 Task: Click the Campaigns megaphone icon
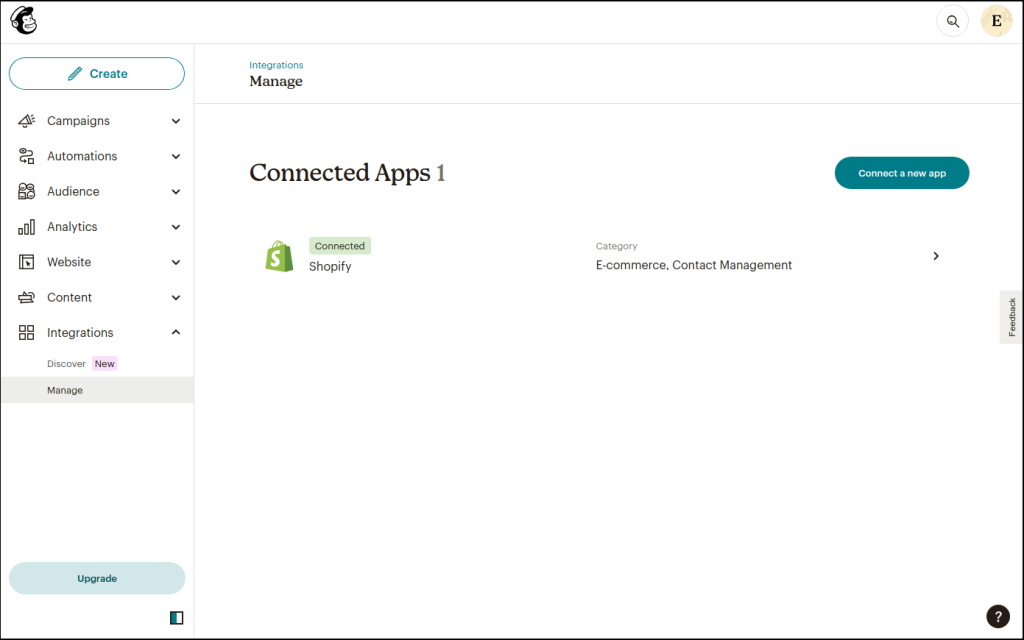(26, 121)
